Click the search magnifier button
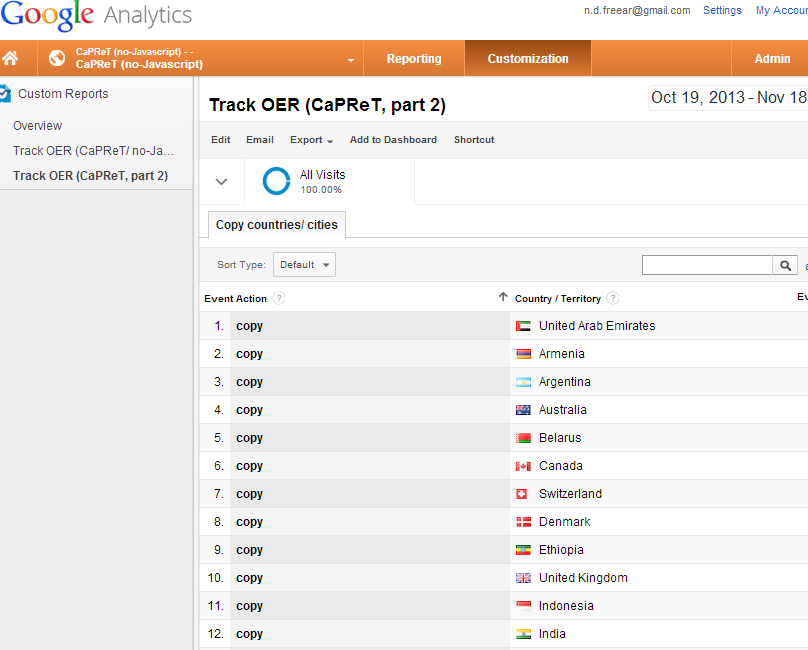This screenshot has width=808, height=650. [785, 265]
